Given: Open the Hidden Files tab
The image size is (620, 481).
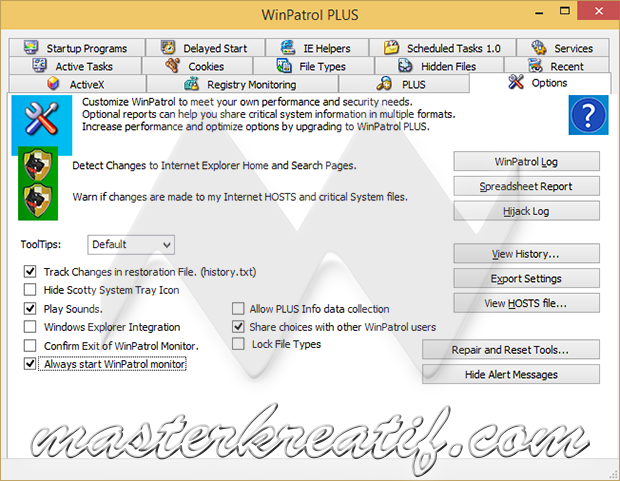Looking at the screenshot, I should coord(439,66).
